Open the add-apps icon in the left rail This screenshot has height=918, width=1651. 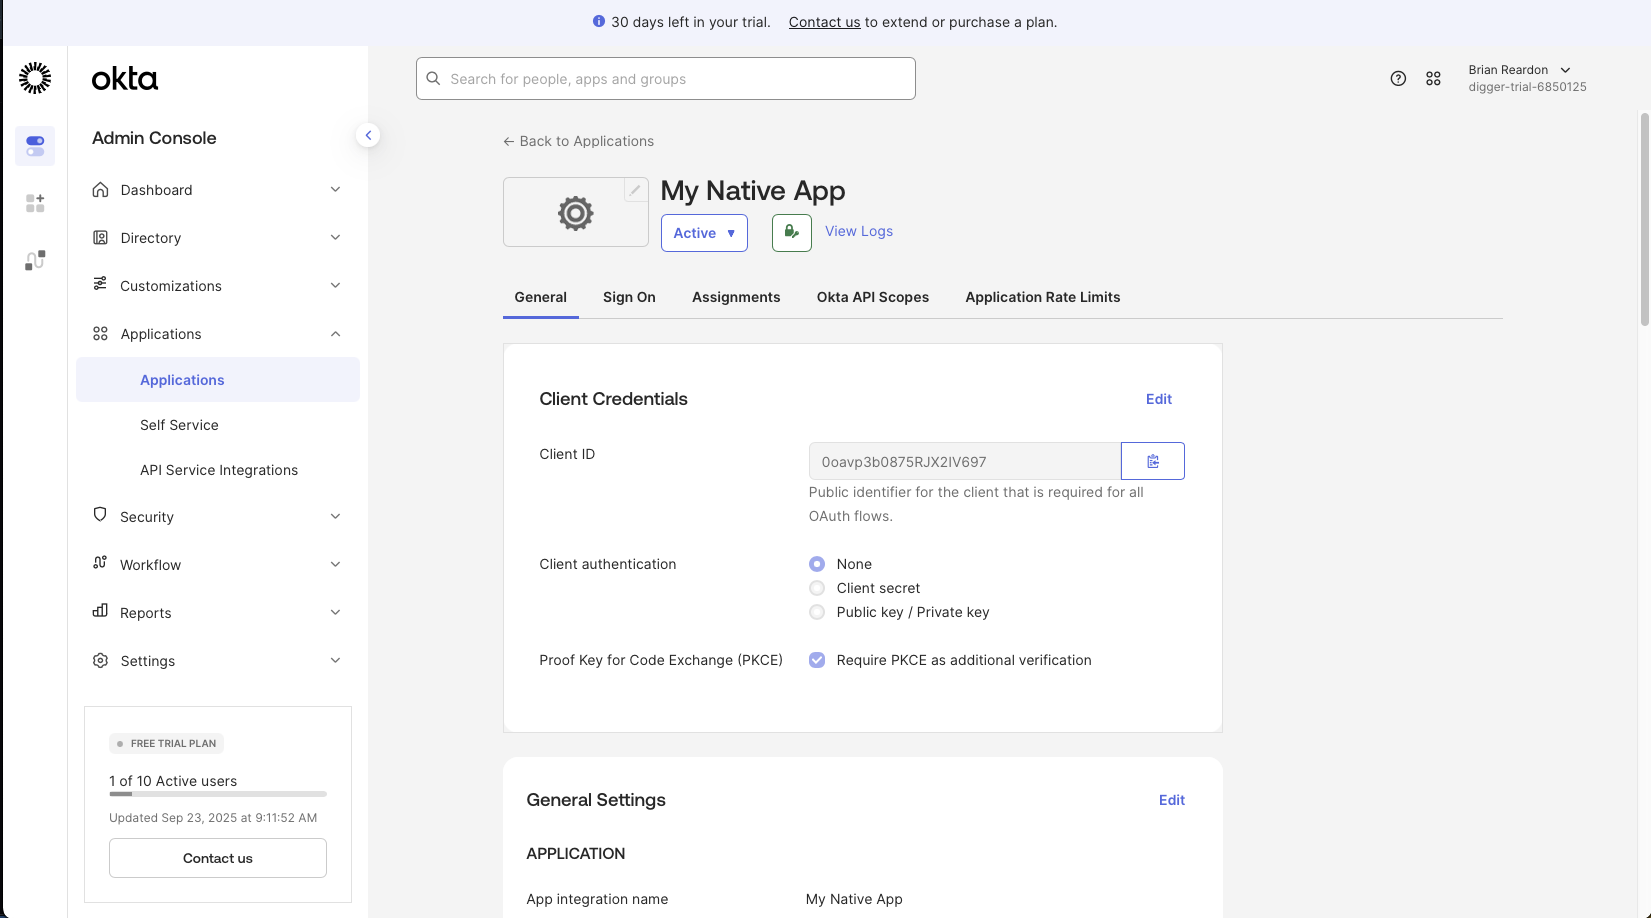pos(35,202)
